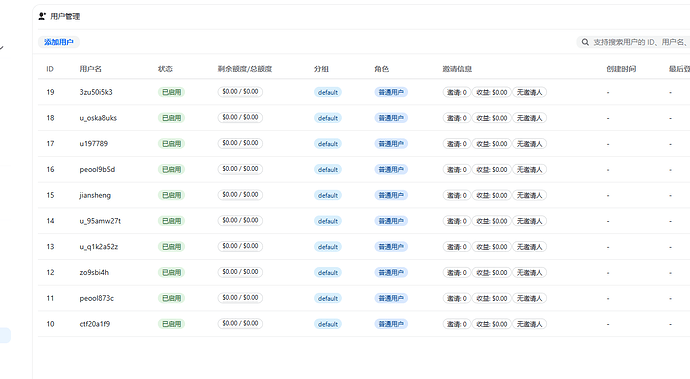This screenshot has width=690, height=379.
Task: Click 已启用 status tag for user 3zu50i5k3
Action: coord(171,92)
